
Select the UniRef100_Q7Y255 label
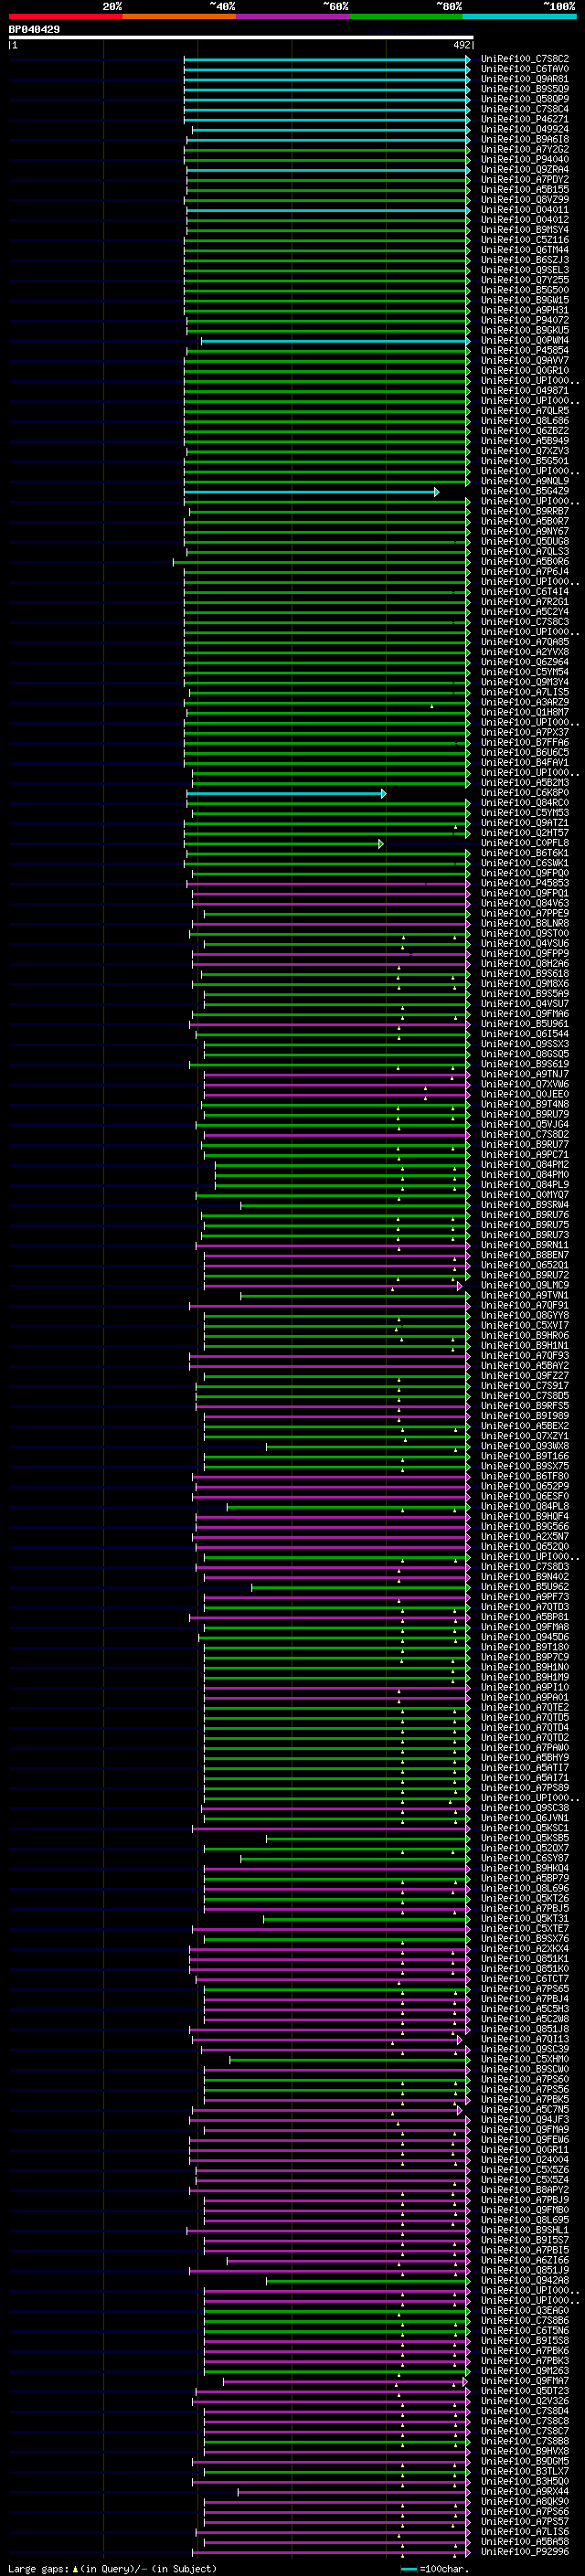coord(524,280)
